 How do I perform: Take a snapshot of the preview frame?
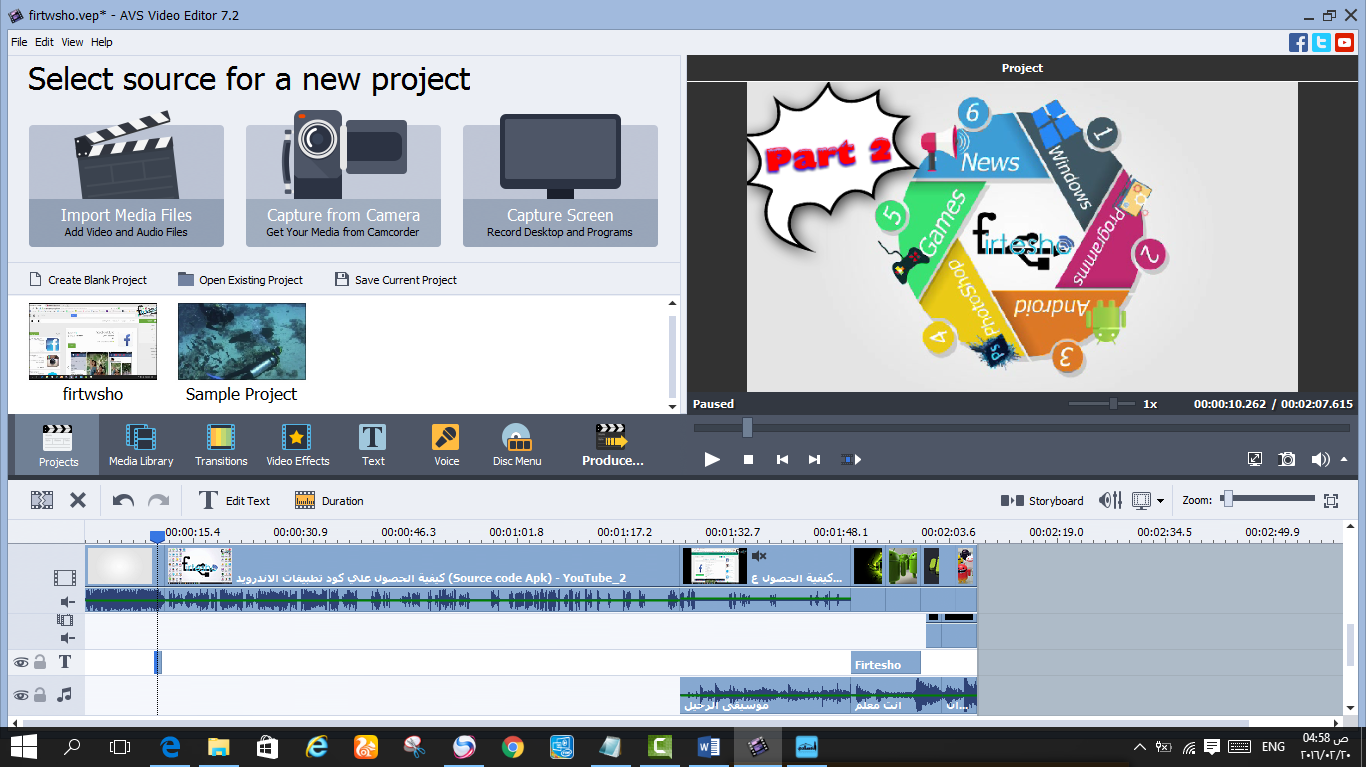click(1287, 459)
